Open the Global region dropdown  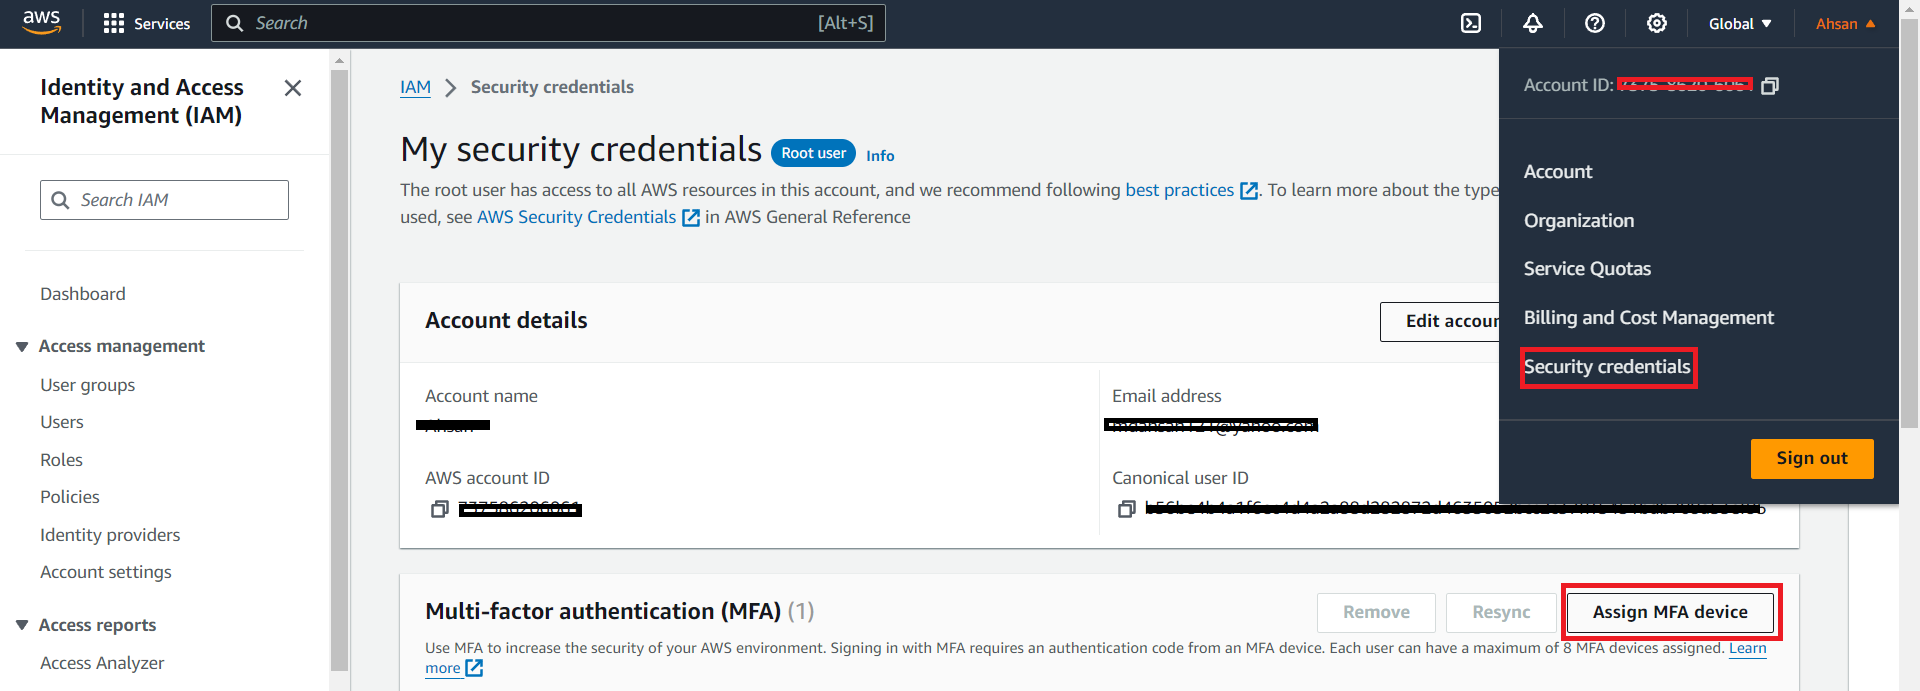1740,24
